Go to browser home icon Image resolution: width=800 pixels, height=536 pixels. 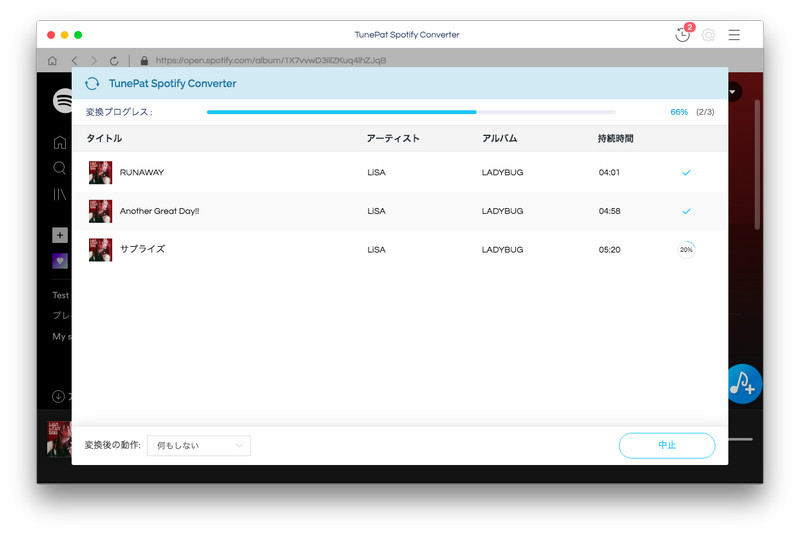[x=52, y=61]
